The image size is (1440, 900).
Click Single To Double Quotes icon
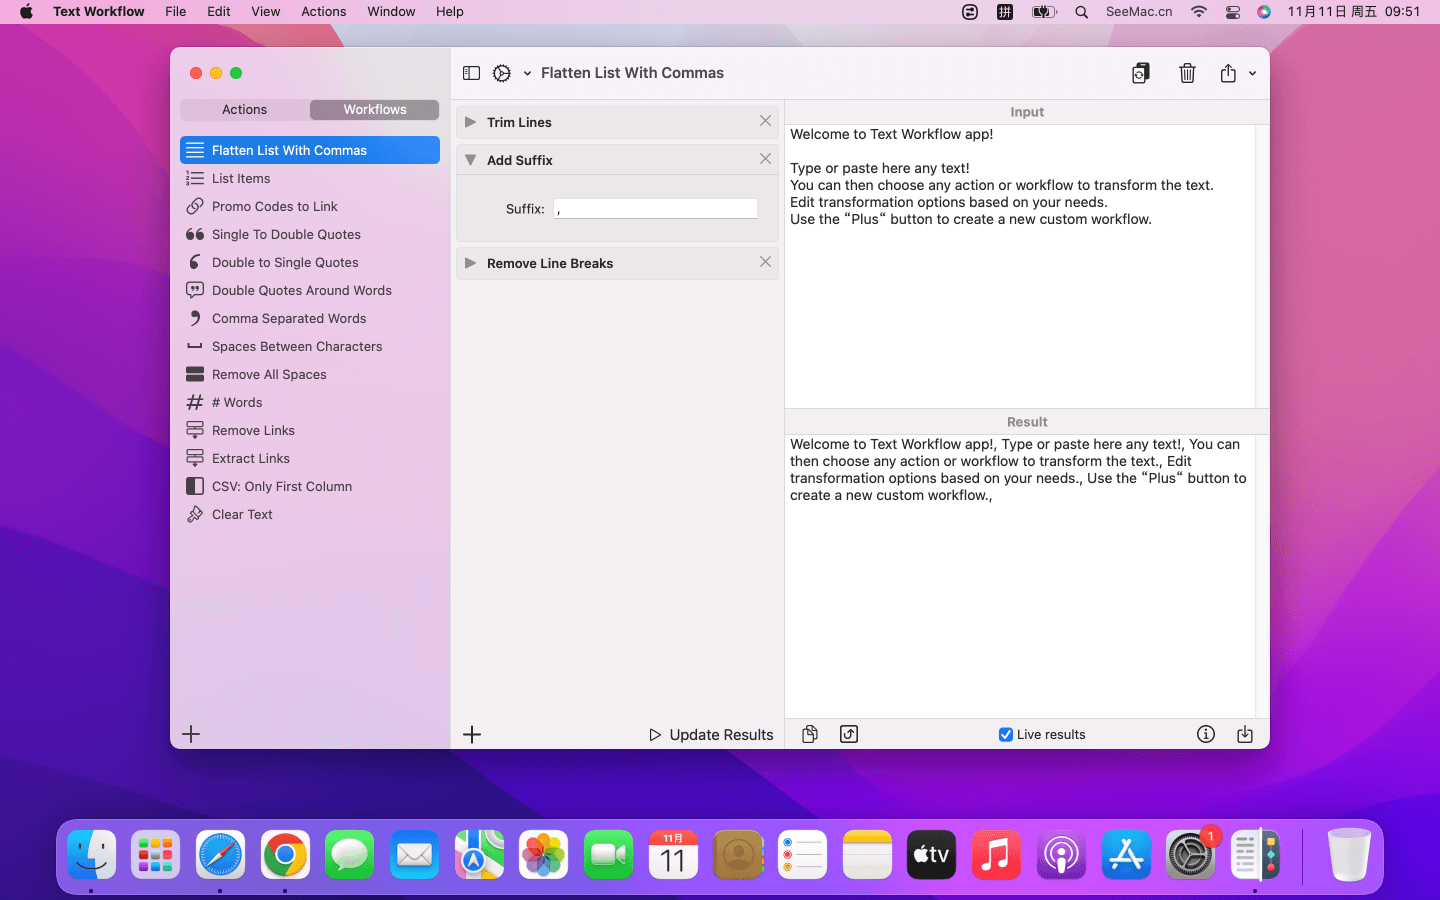pyautogui.click(x=195, y=234)
